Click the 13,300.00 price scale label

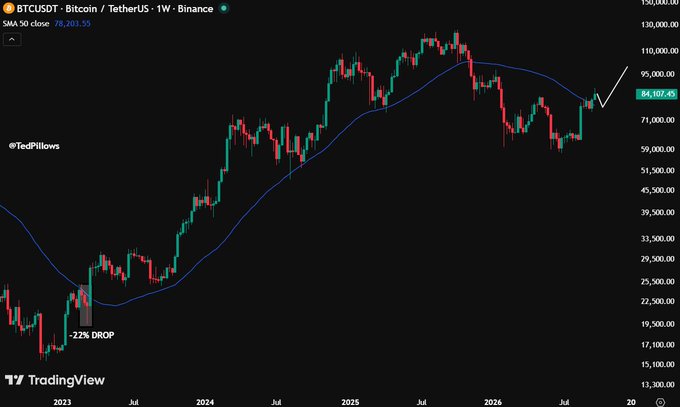point(659,384)
